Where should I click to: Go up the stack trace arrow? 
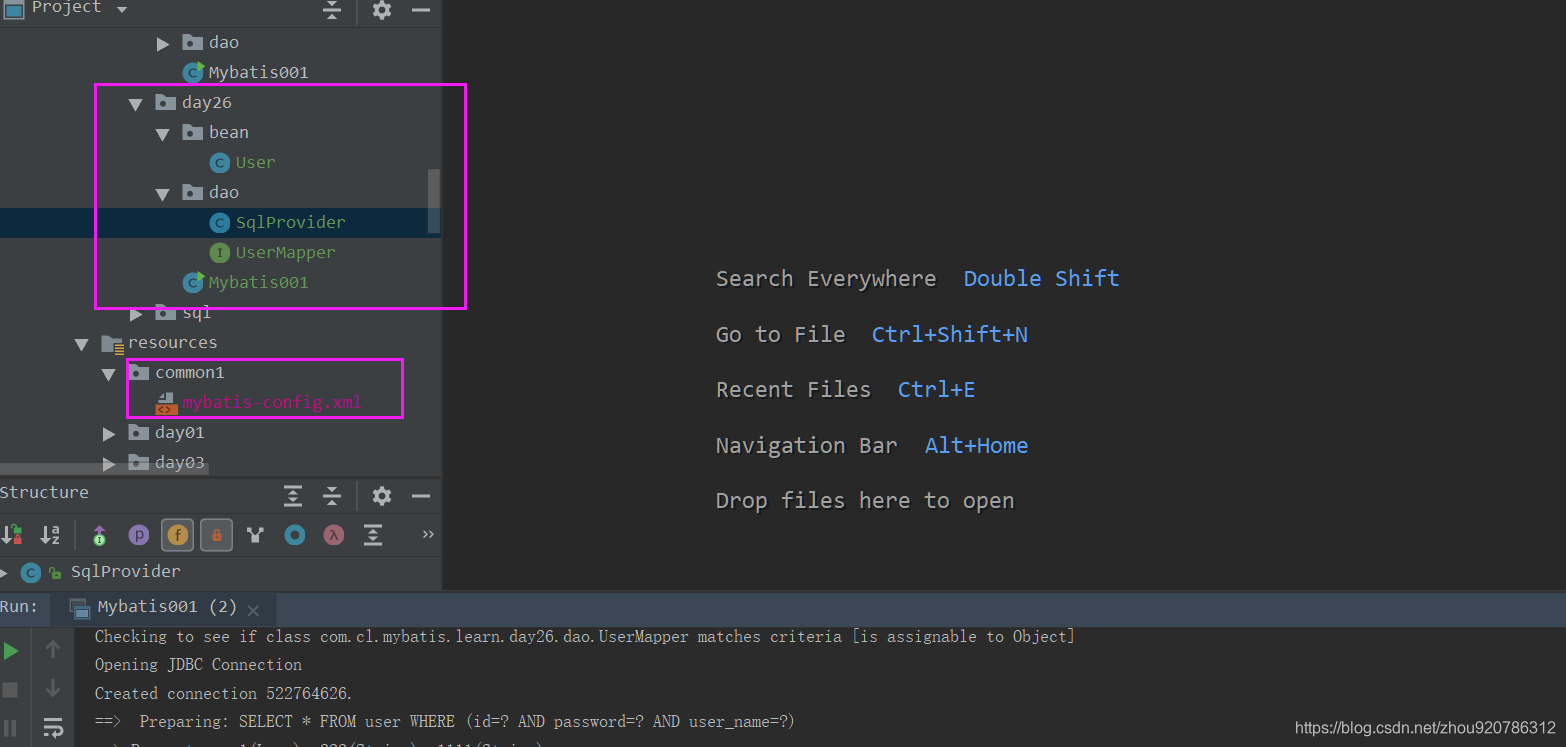pos(53,650)
